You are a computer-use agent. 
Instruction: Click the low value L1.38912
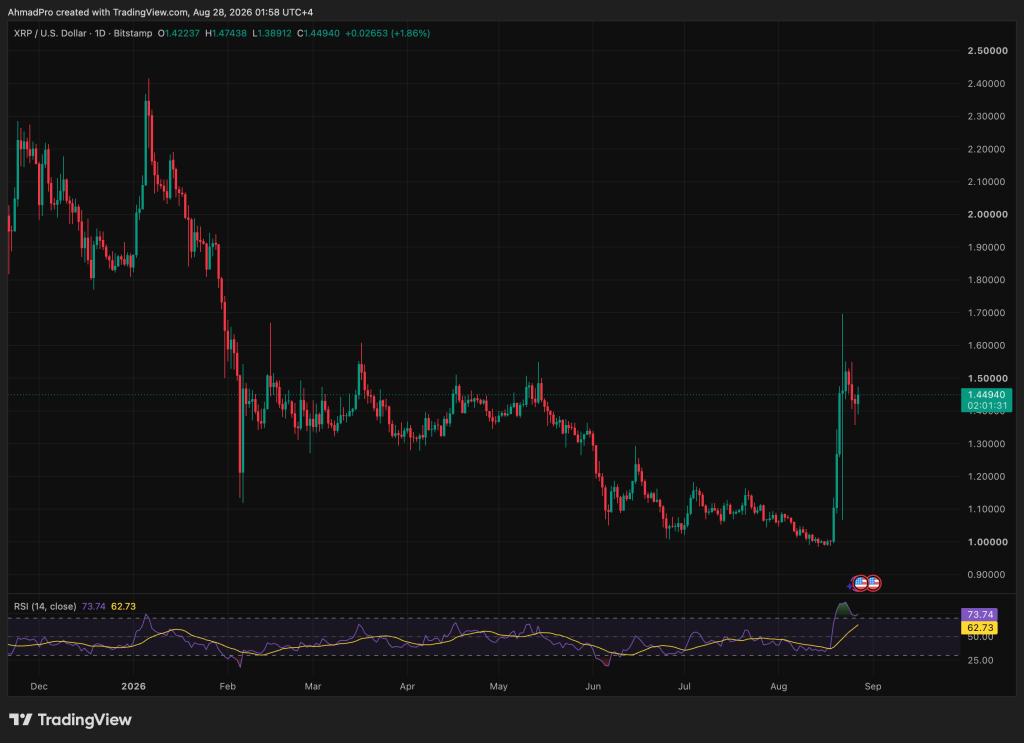click(272, 33)
